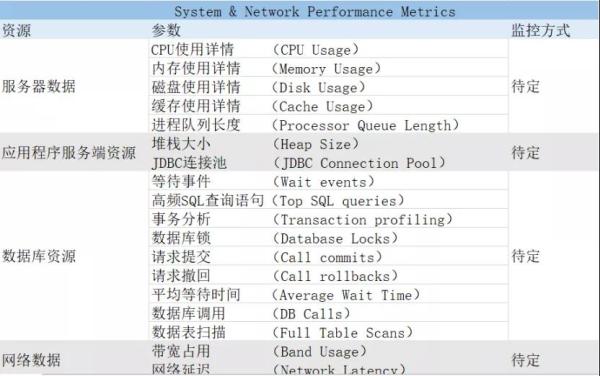
Task: Click the 堆栈大小 Heap Size cell
Action: pyautogui.click(x=328, y=143)
